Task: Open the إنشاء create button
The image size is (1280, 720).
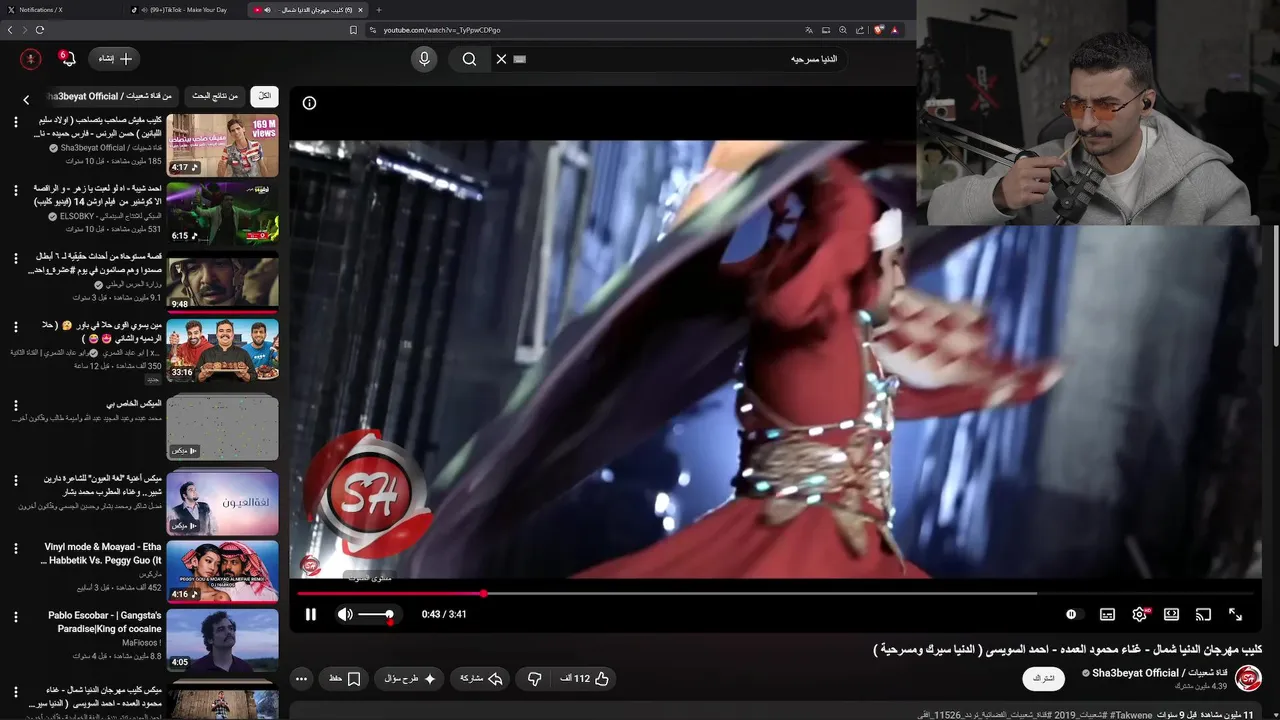Action: [x=114, y=59]
